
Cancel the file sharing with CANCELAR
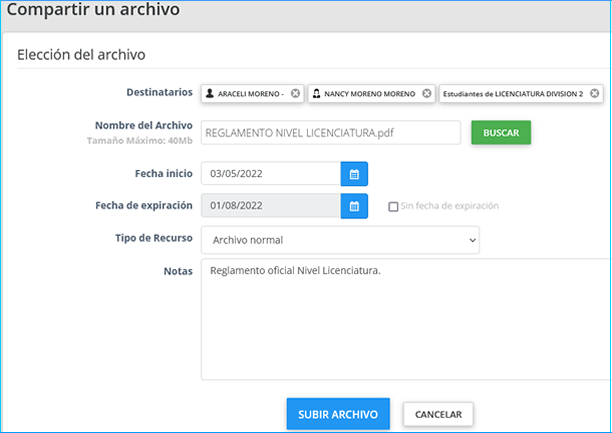point(438,413)
